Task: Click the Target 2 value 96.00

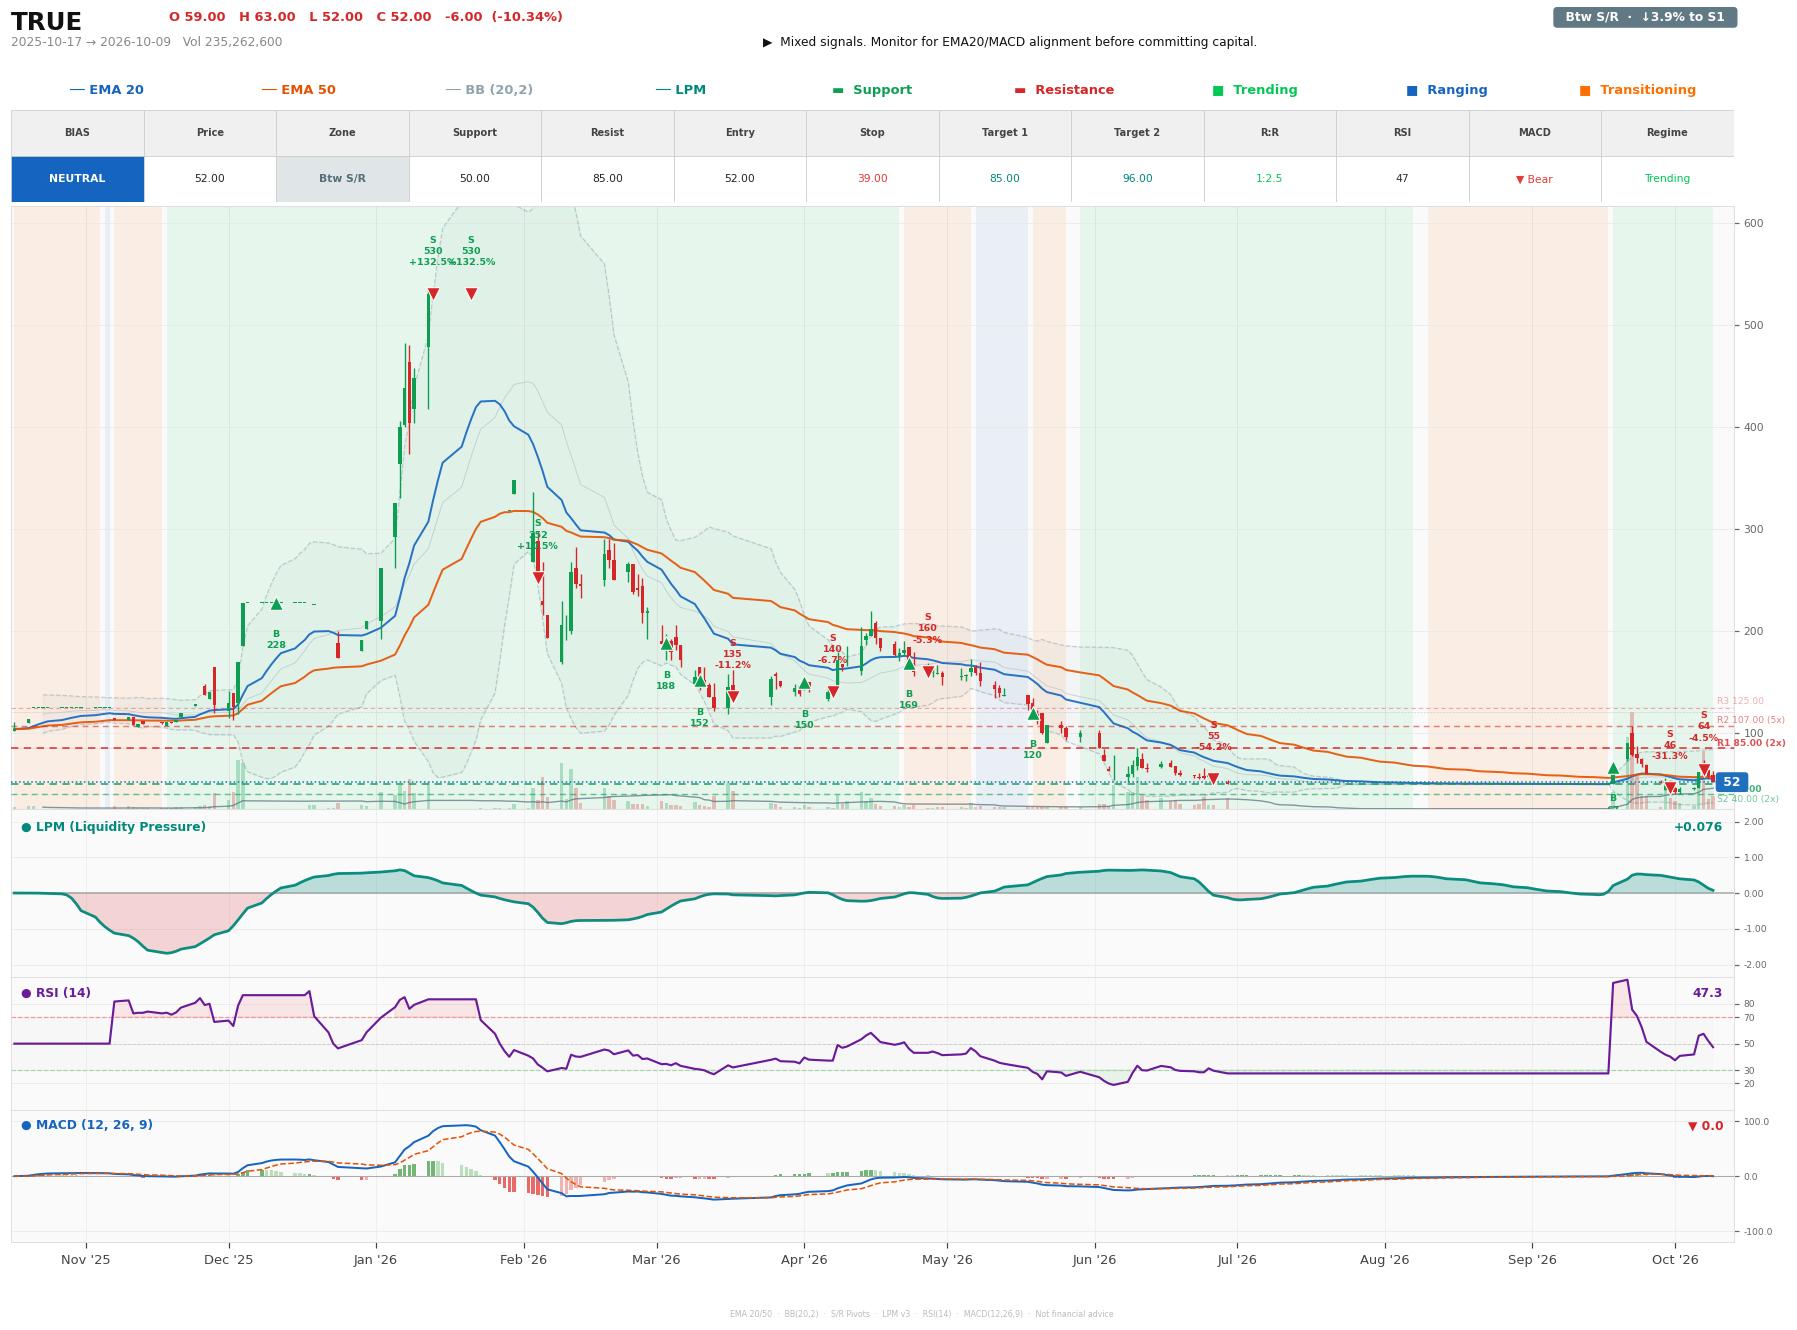Action: pos(1137,179)
